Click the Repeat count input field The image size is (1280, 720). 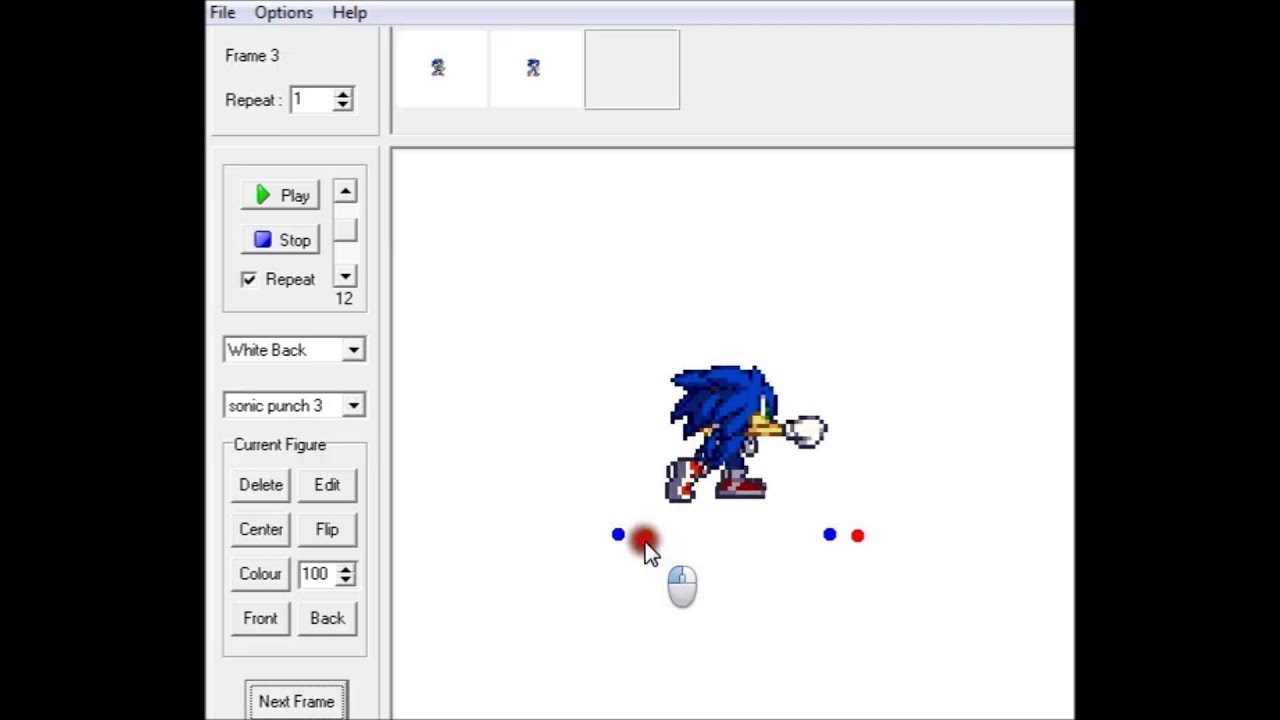click(x=311, y=99)
